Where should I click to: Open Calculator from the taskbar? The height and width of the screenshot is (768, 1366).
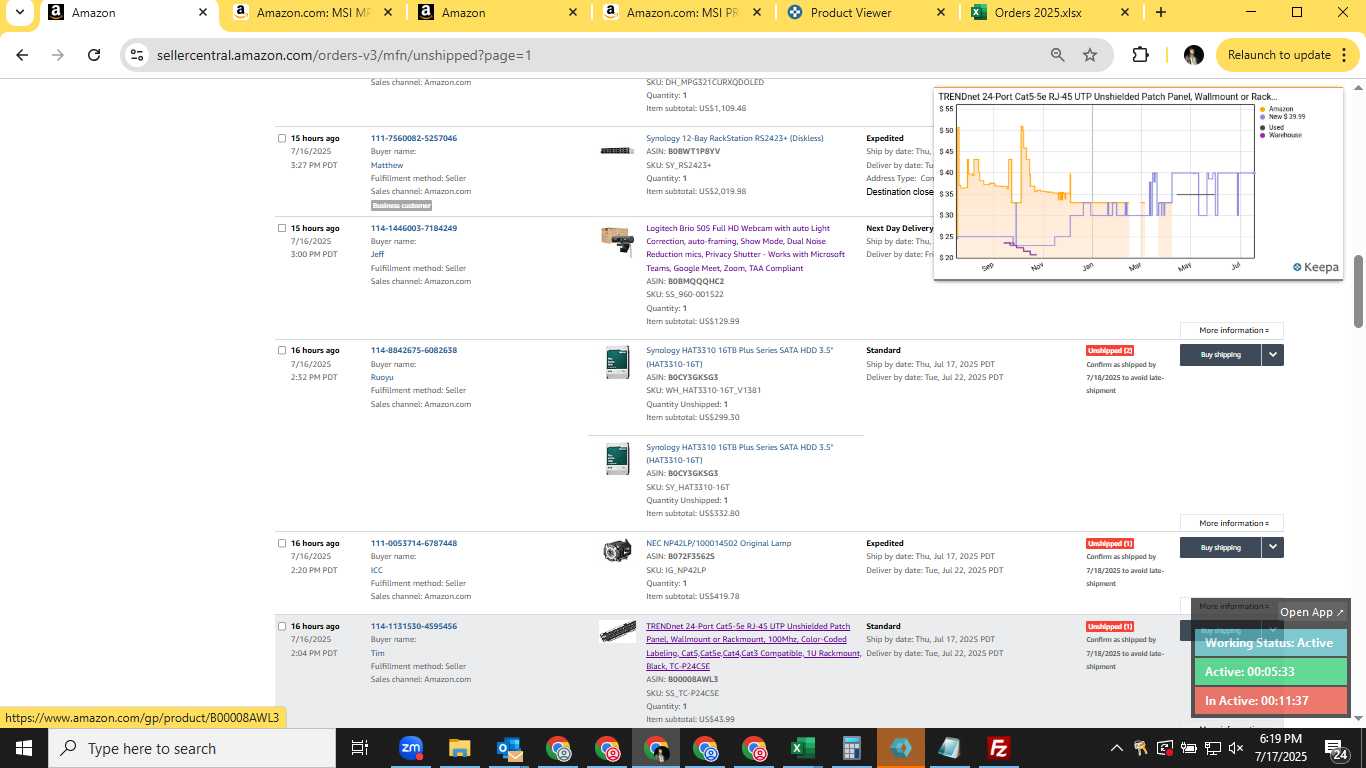click(x=852, y=748)
